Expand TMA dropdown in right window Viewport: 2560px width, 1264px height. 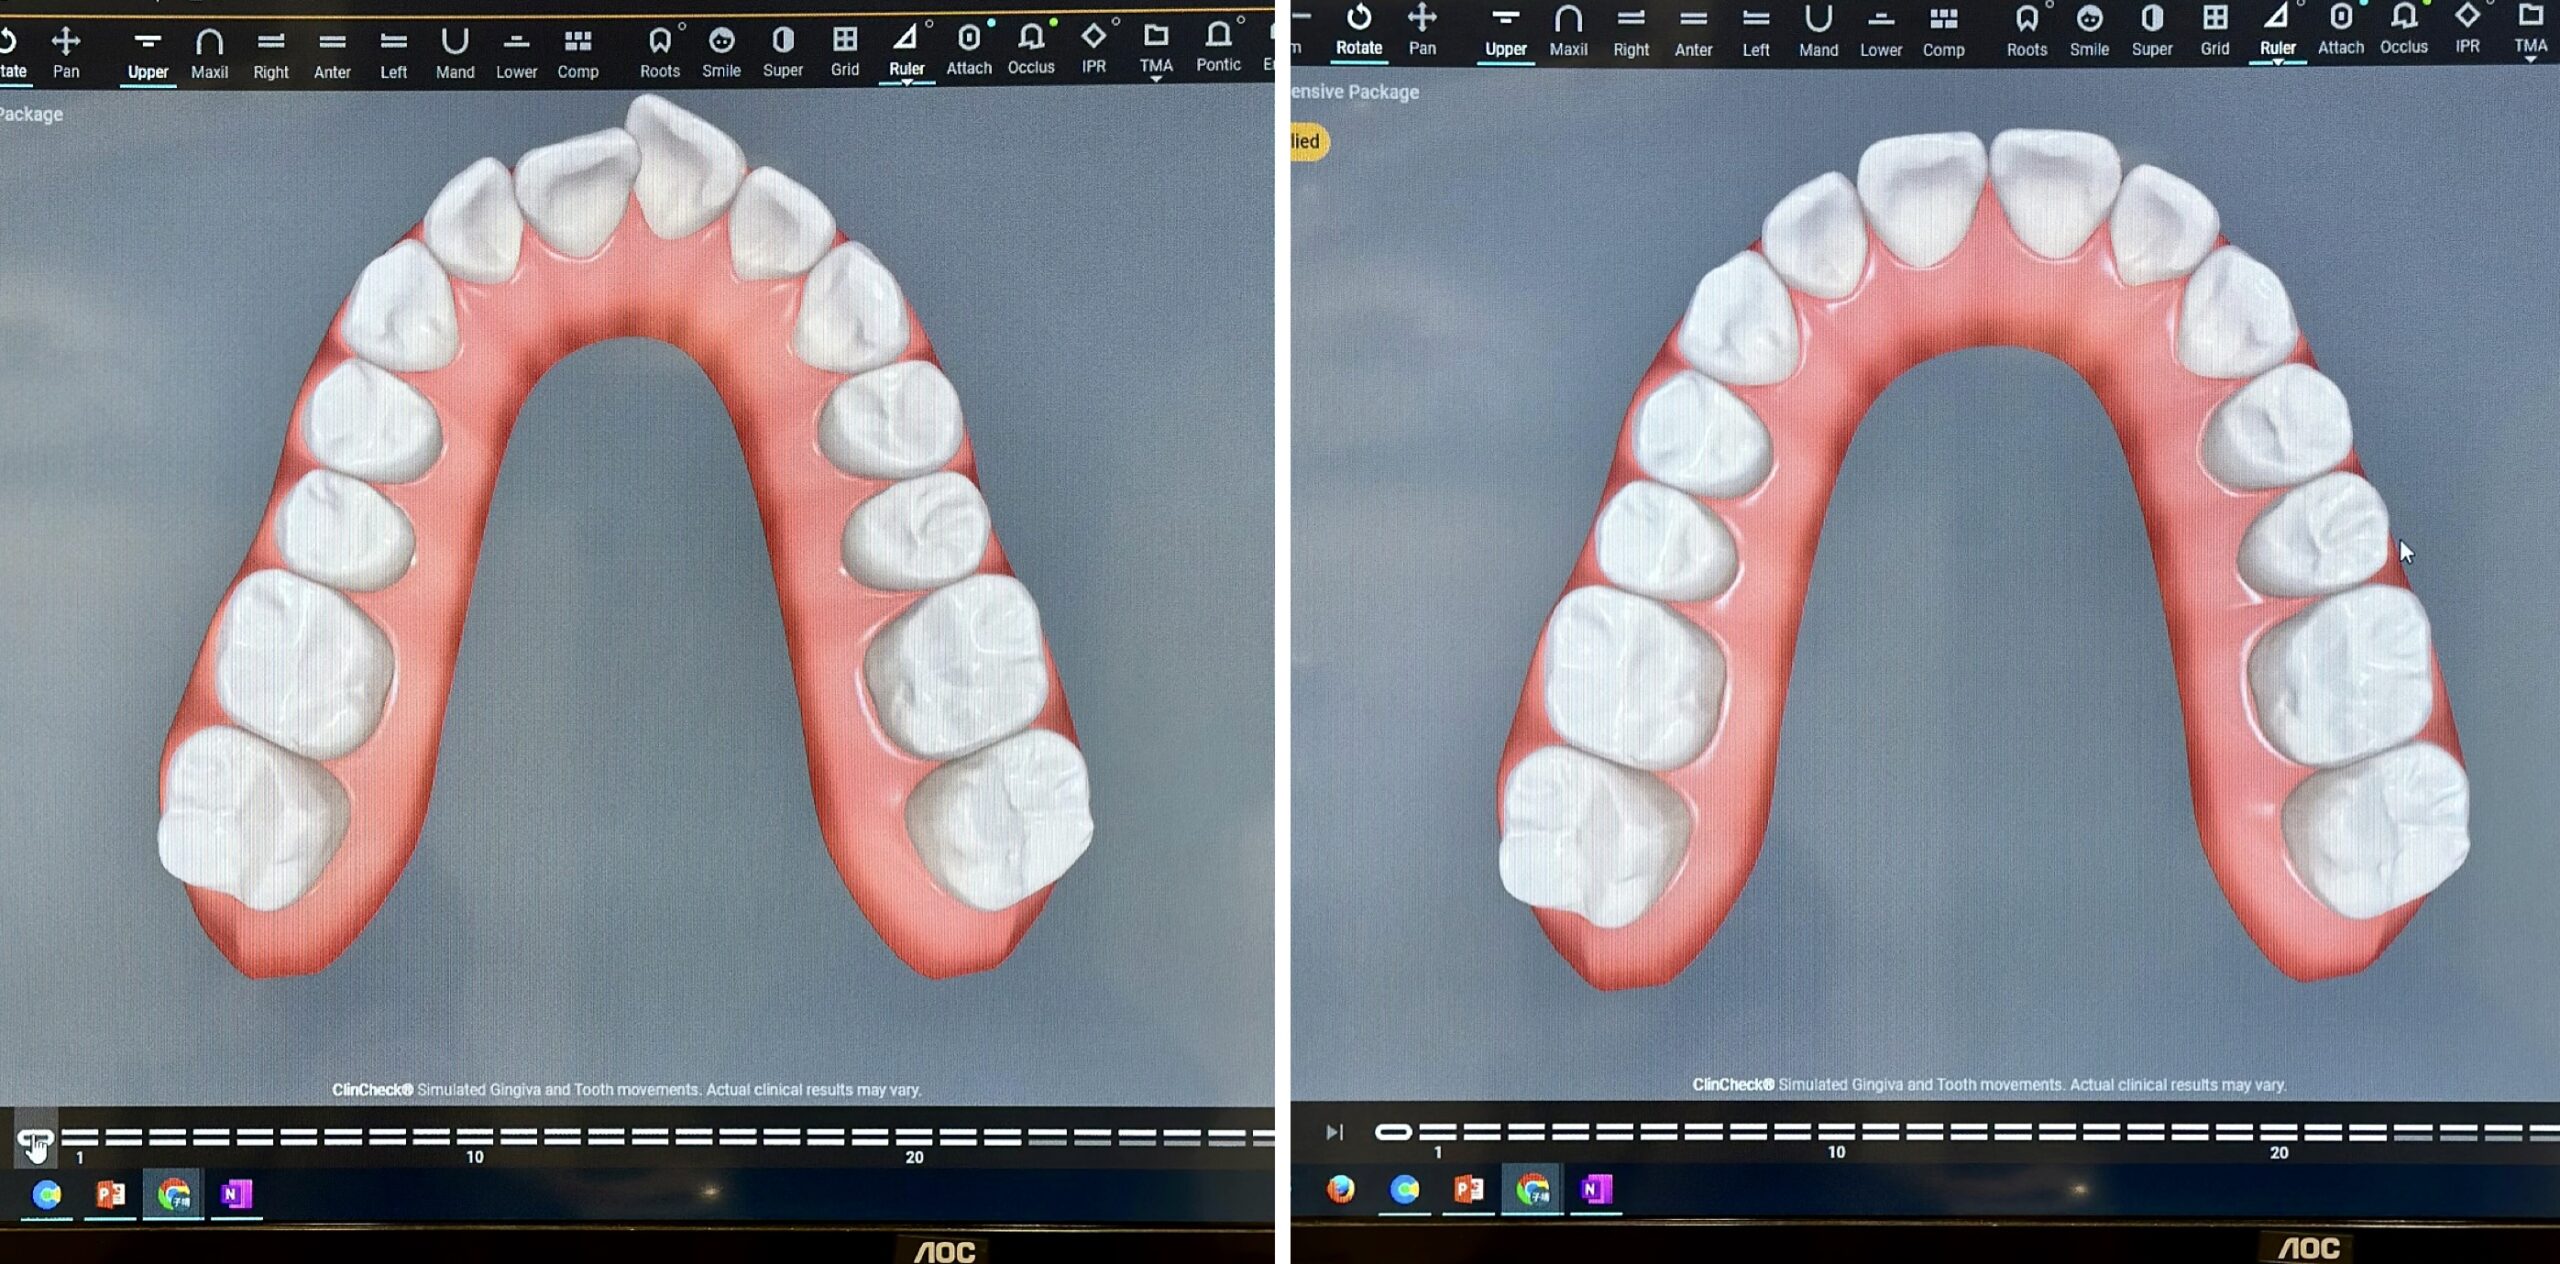(x=2530, y=60)
